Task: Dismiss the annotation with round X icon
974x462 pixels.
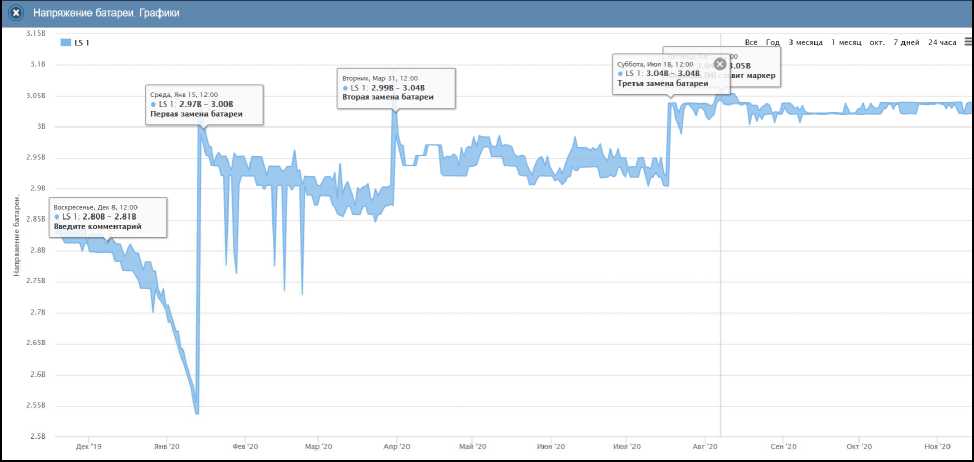Action: click(x=720, y=63)
